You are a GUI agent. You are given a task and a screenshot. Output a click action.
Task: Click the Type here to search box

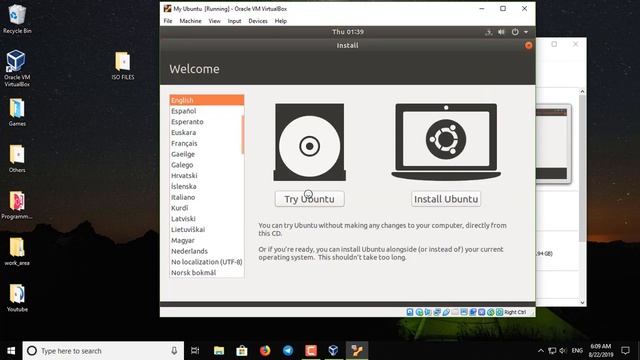click(103, 351)
